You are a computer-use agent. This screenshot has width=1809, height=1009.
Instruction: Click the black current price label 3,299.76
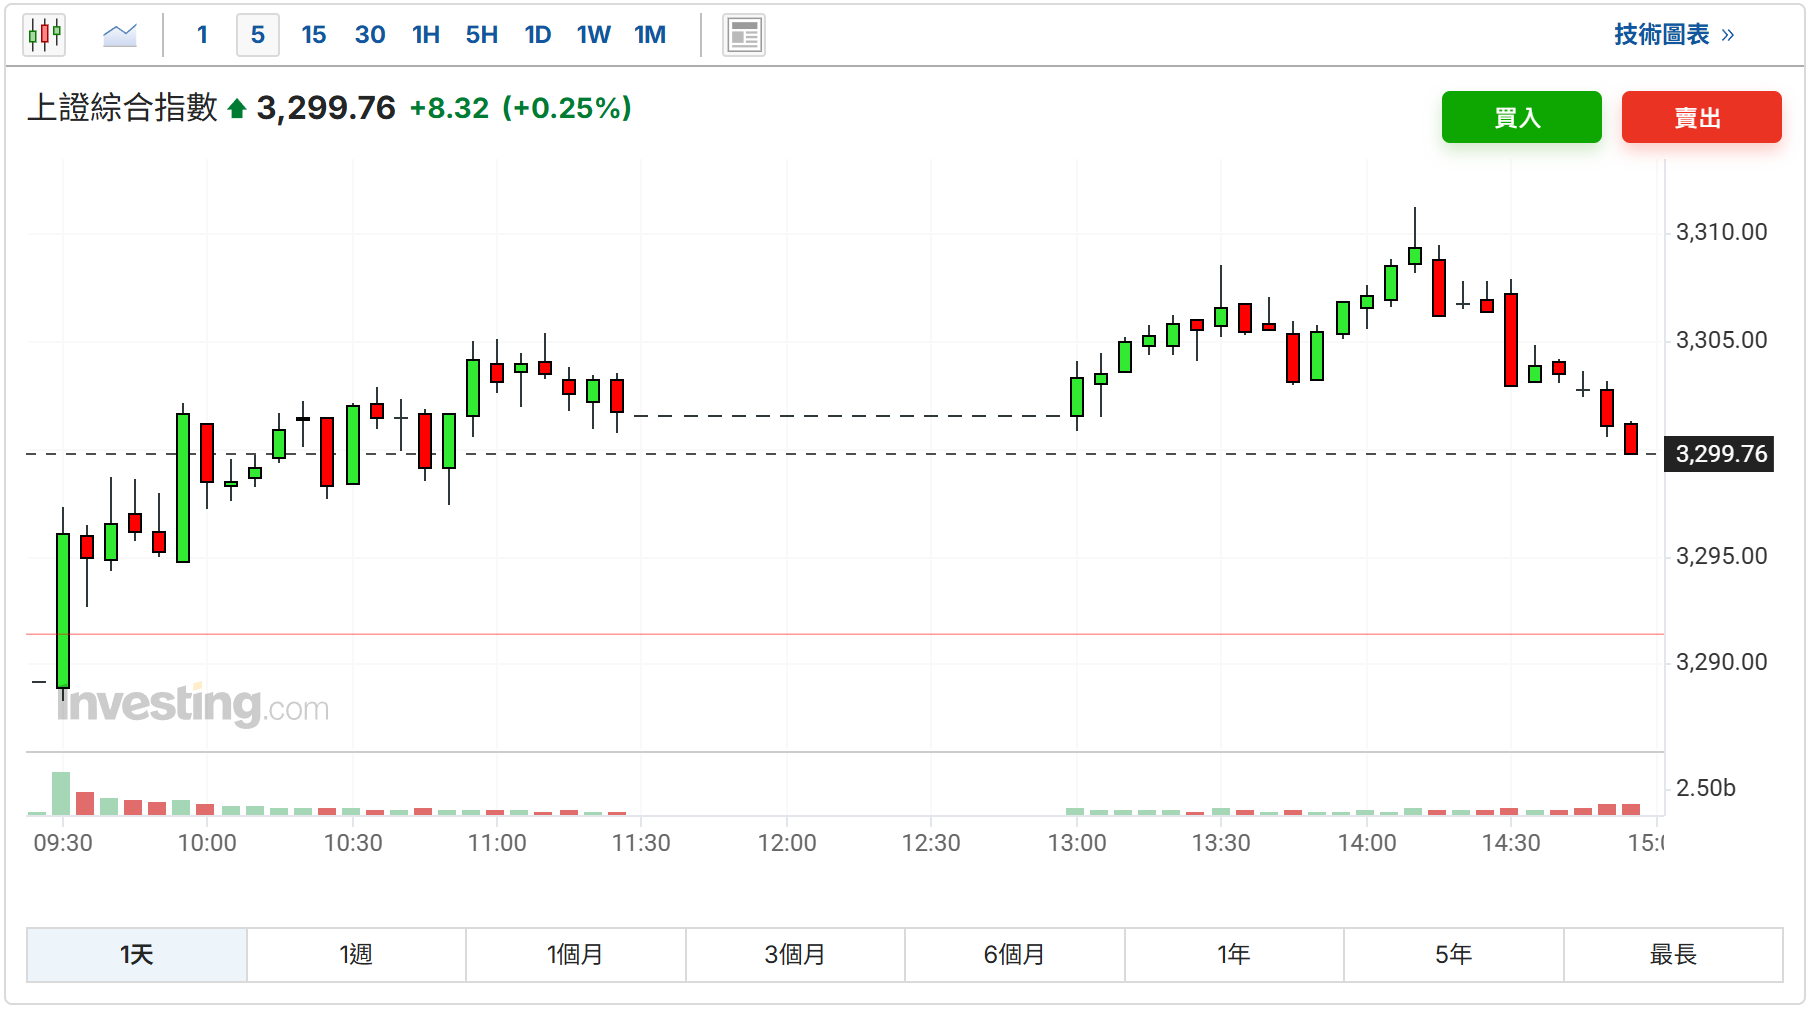1720,454
